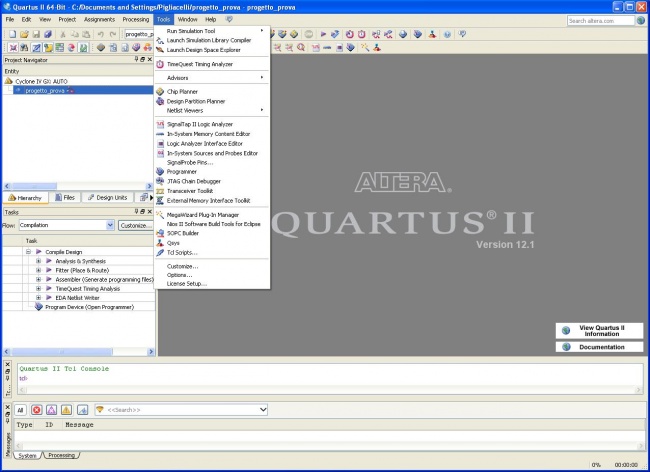The width and height of the screenshot is (650, 472).
Task: Click the Undo arrow toolbar icon
Action: click(101, 34)
